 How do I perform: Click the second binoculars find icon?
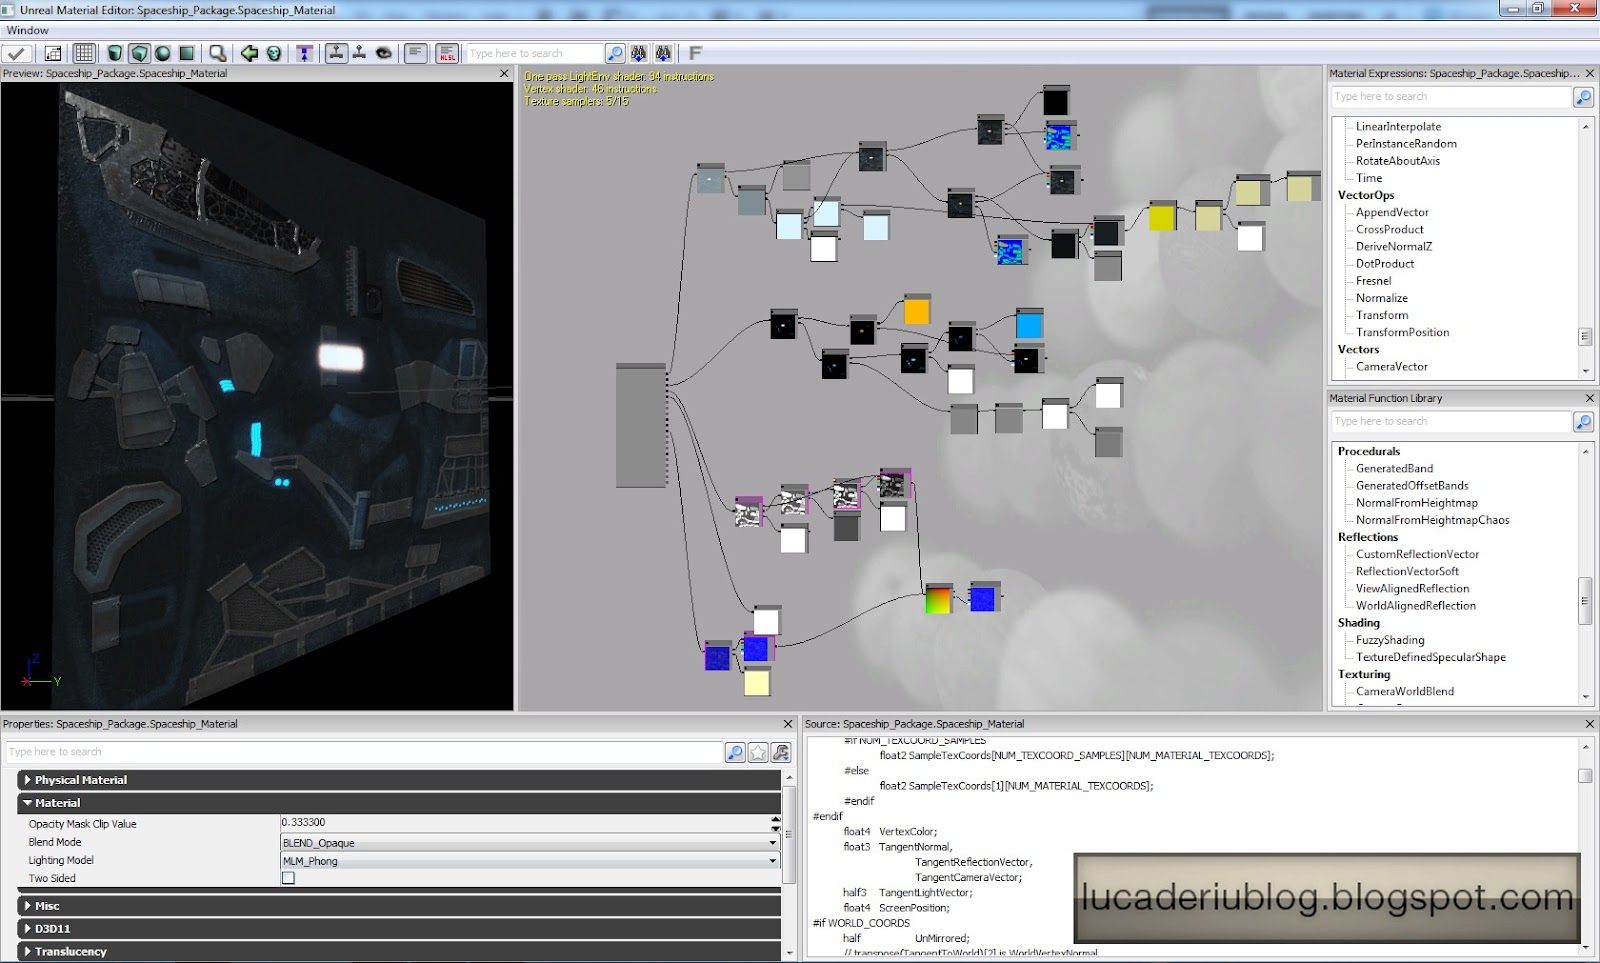pos(662,53)
